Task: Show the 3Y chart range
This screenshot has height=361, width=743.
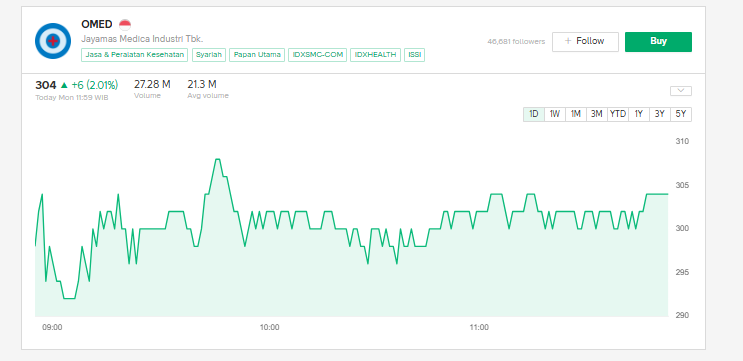Action: (x=660, y=114)
